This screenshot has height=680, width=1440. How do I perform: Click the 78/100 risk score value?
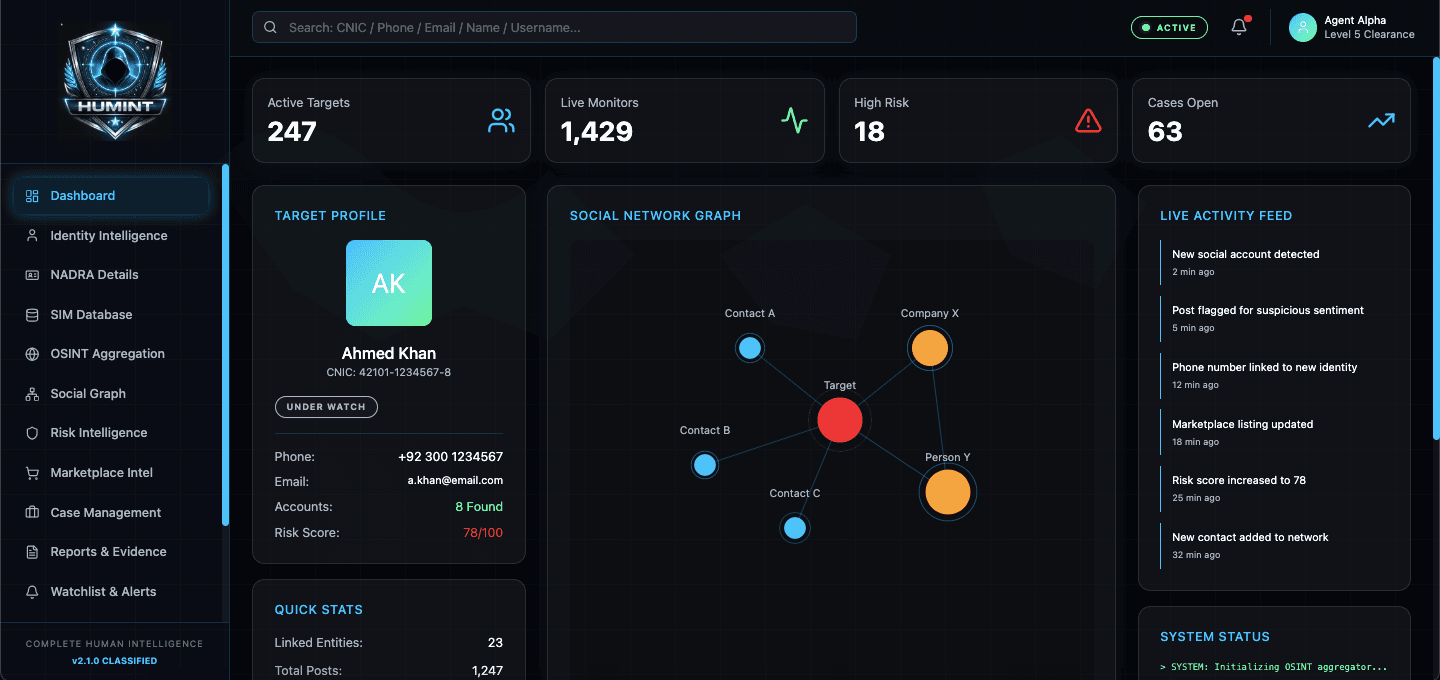(x=483, y=533)
